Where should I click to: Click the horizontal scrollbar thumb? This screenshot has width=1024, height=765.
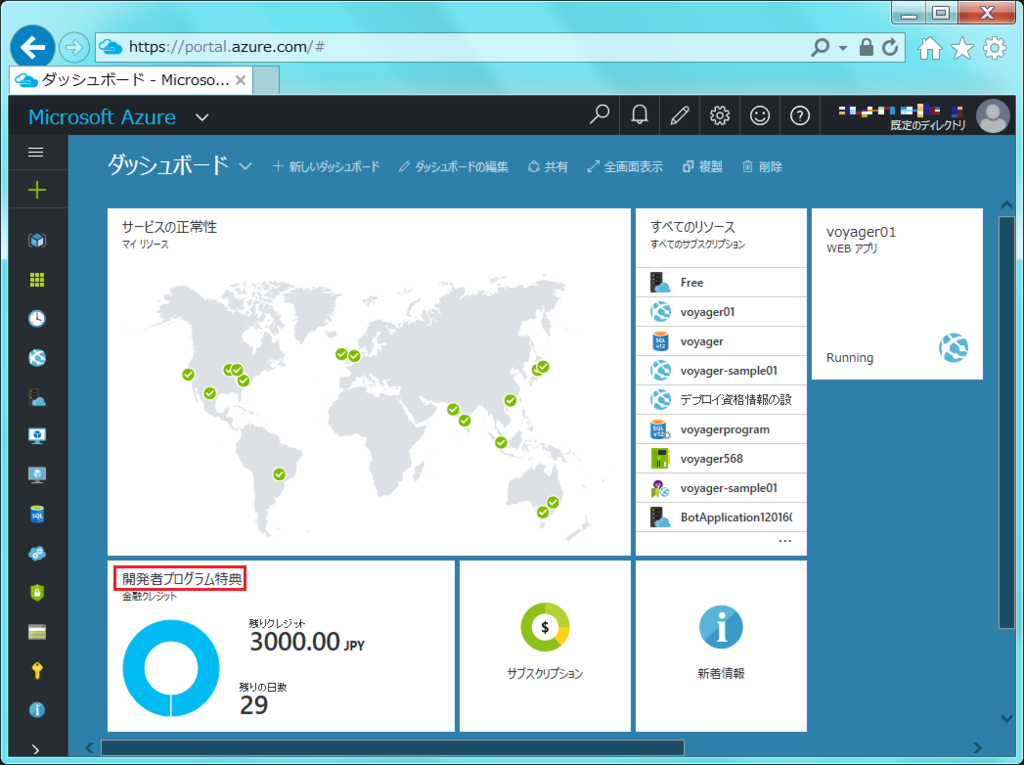point(392,747)
